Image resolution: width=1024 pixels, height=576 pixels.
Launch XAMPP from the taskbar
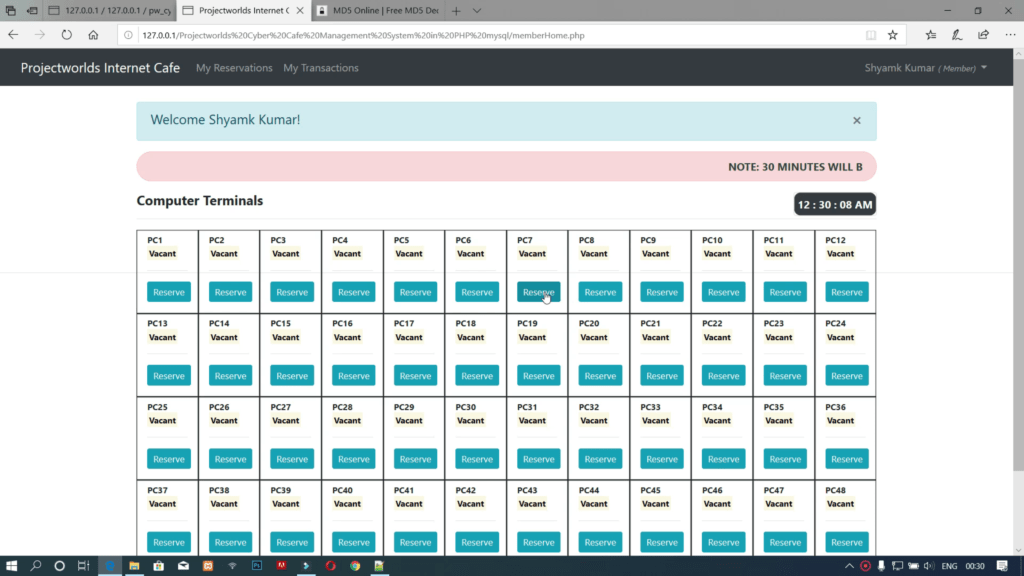(207, 566)
